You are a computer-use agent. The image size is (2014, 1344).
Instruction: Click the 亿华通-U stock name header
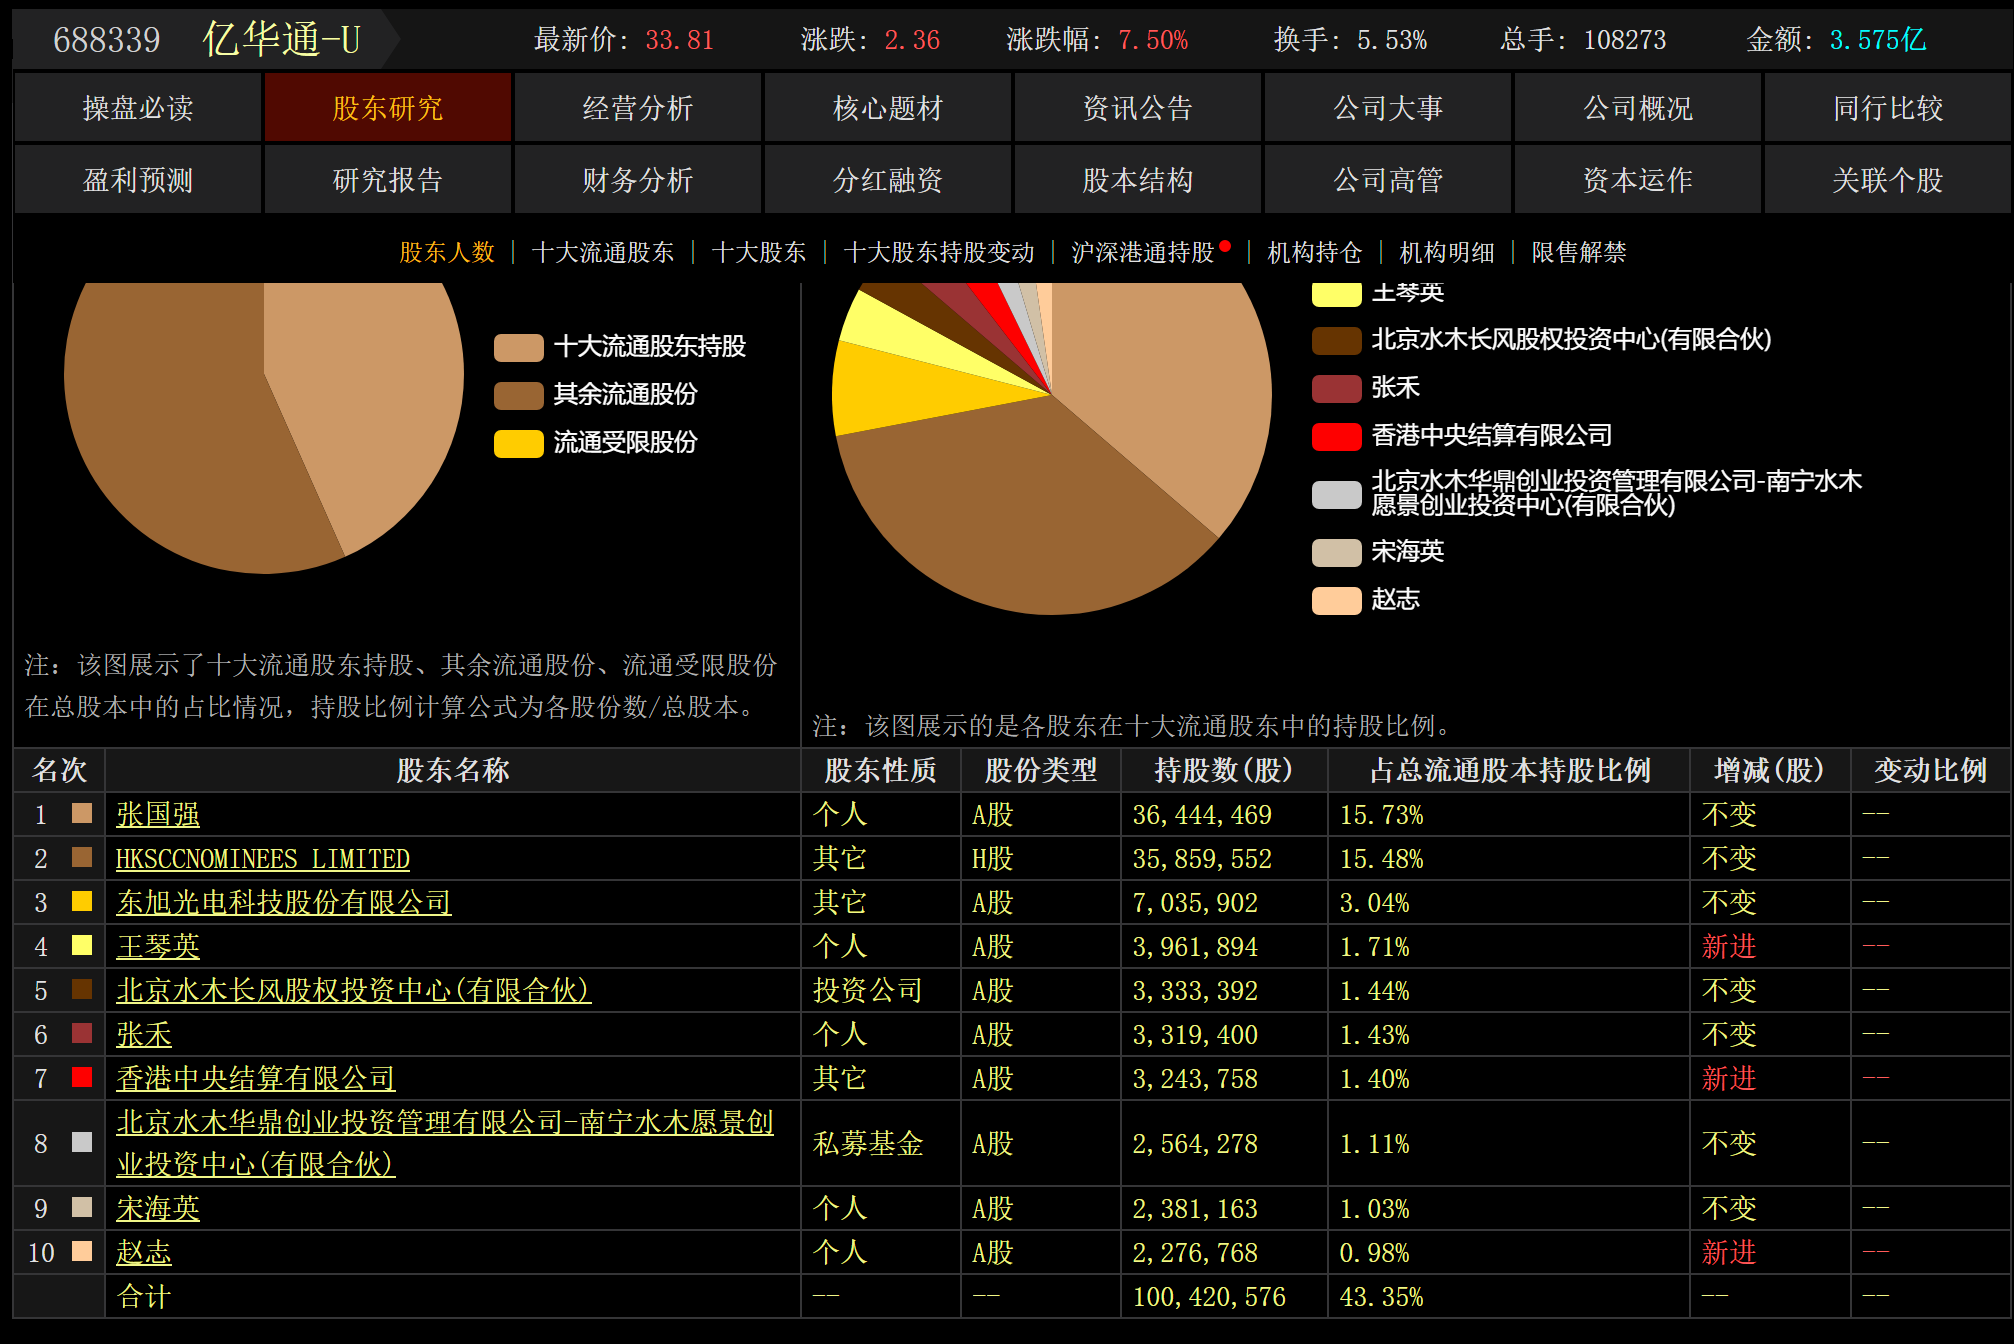(281, 40)
